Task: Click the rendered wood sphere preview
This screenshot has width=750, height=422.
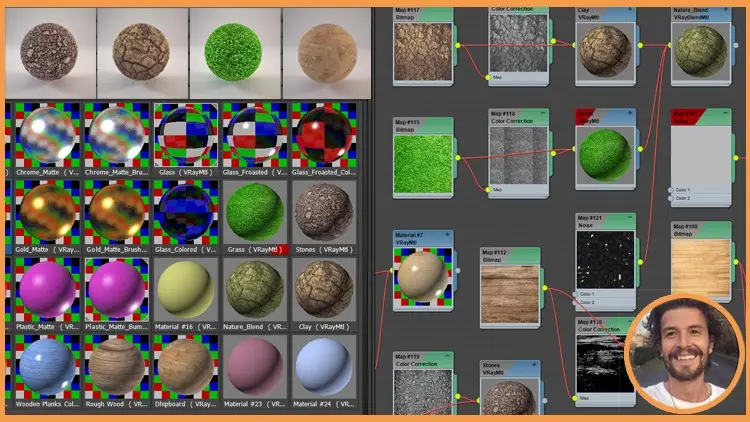Action: pos(327,53)
